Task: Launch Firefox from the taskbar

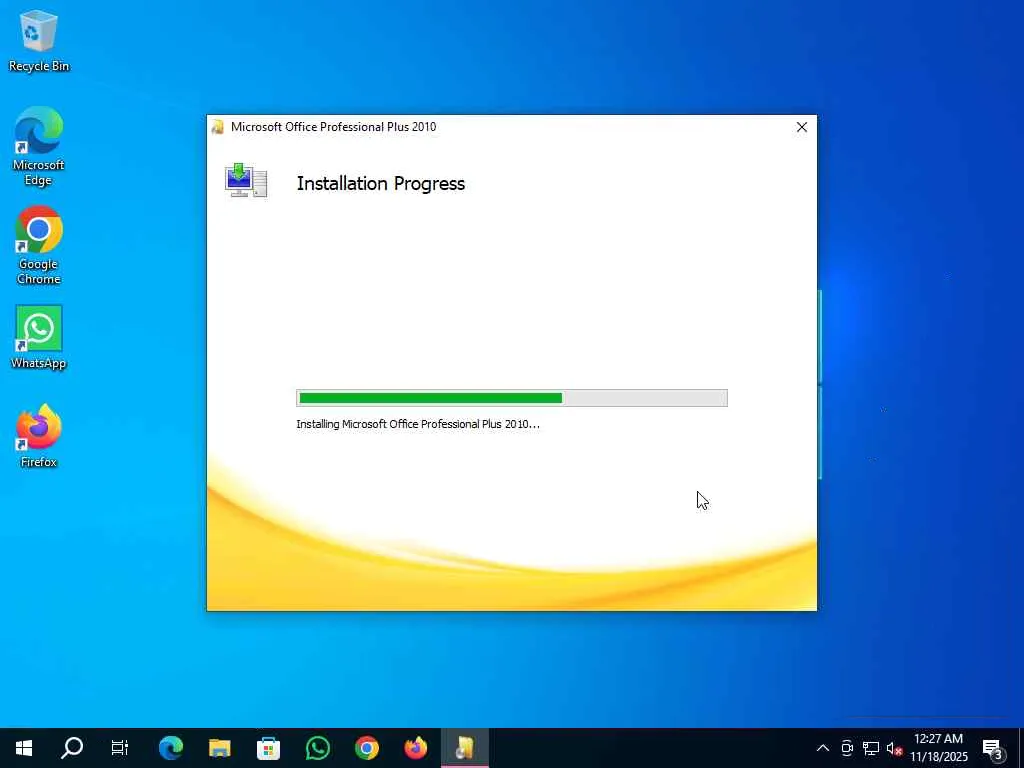Action: pyautogui.click(x=415, y=748)
